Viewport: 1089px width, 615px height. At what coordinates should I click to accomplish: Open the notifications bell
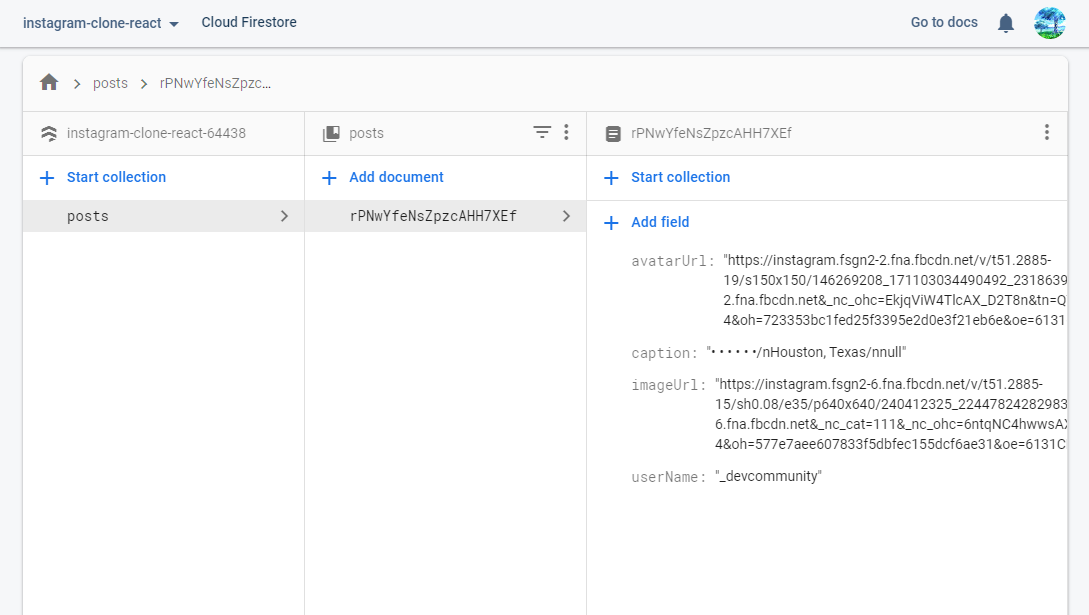point(1006,24)
